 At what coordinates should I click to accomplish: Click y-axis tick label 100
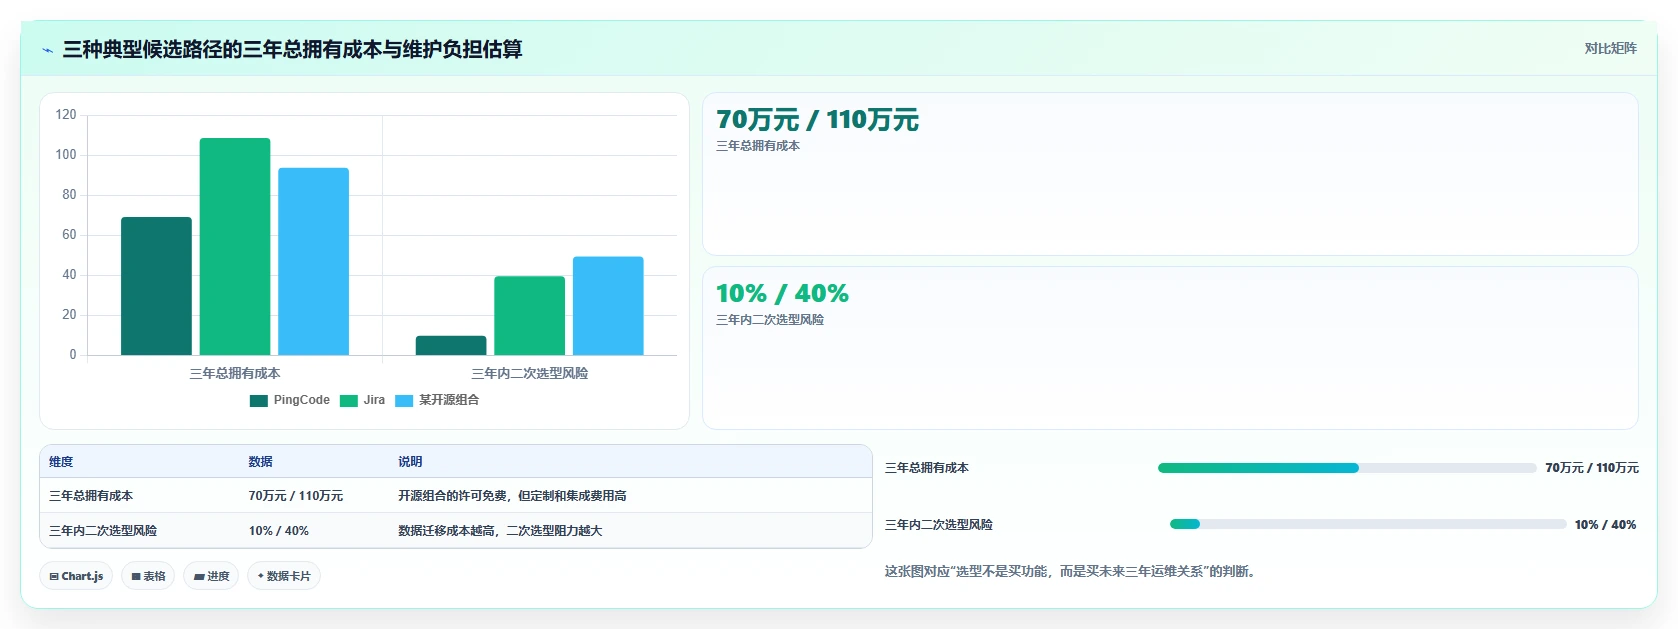pos(66,155)
